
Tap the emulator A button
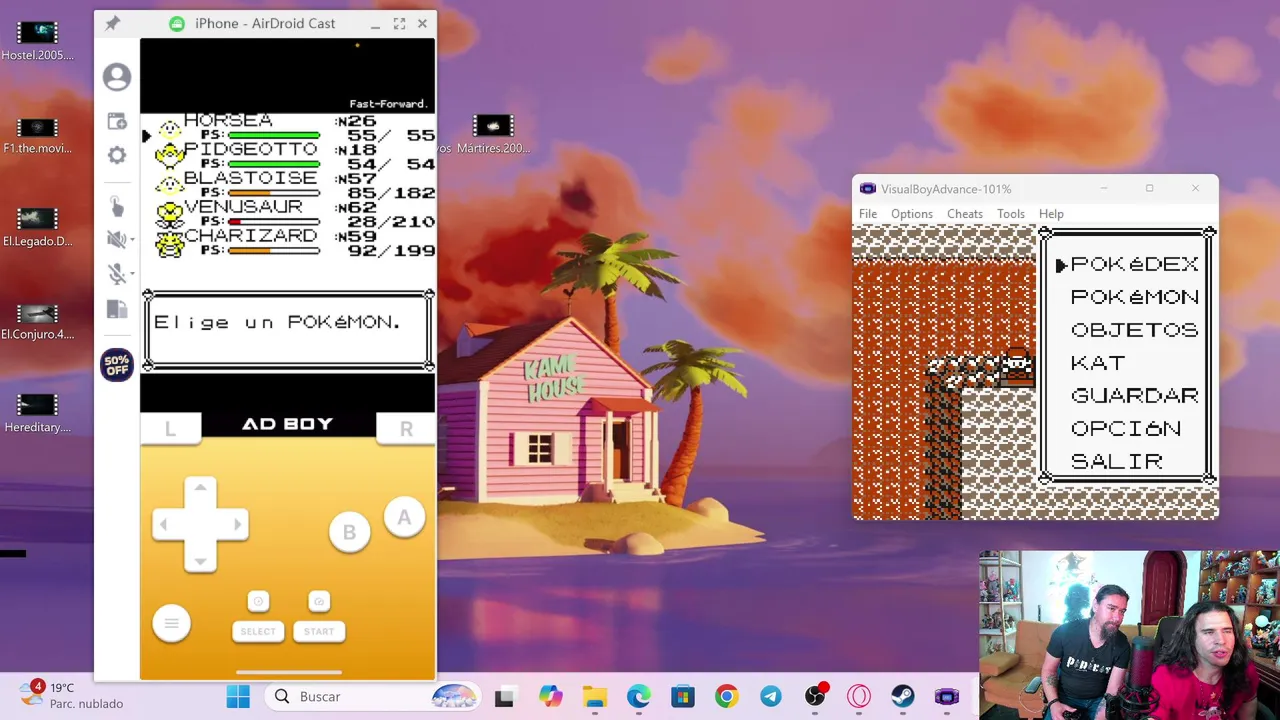click(x=404, y=517)
